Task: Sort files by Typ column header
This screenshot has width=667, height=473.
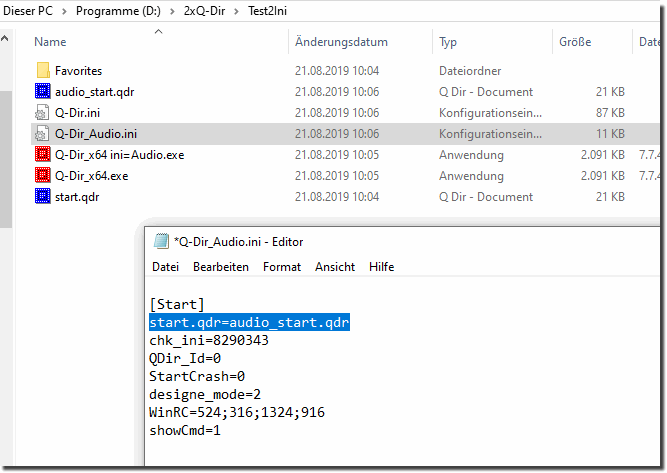Action: point(448,42)
